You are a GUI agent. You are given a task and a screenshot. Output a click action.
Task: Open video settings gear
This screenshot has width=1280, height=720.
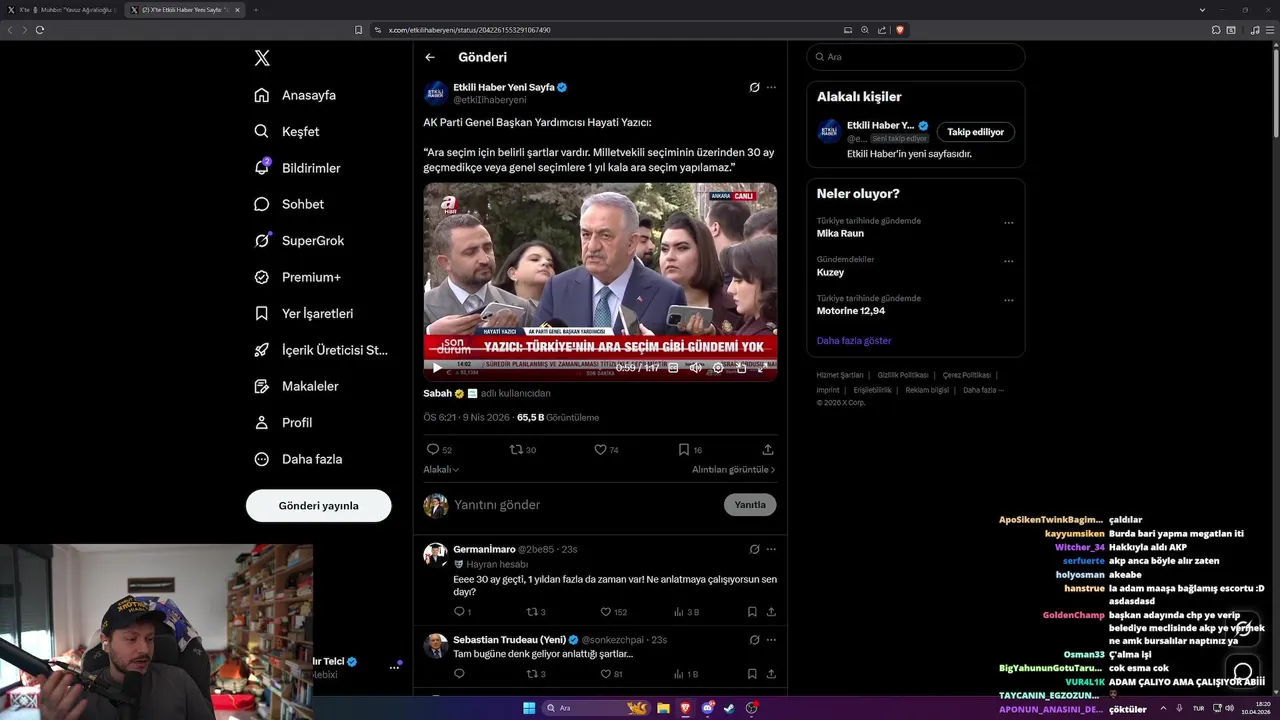(718, 368)
